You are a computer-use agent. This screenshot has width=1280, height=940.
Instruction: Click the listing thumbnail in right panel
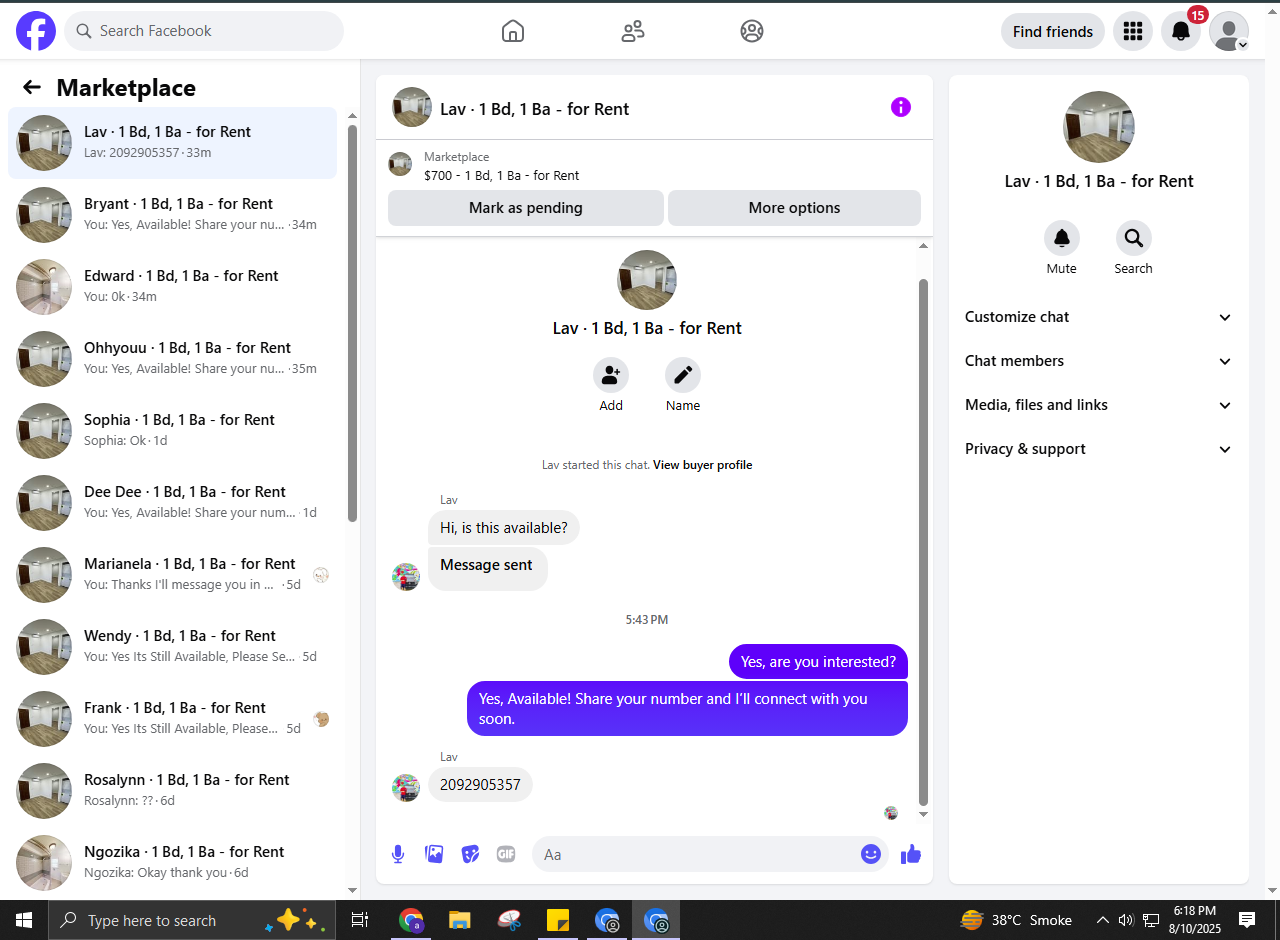[1099, 127]
